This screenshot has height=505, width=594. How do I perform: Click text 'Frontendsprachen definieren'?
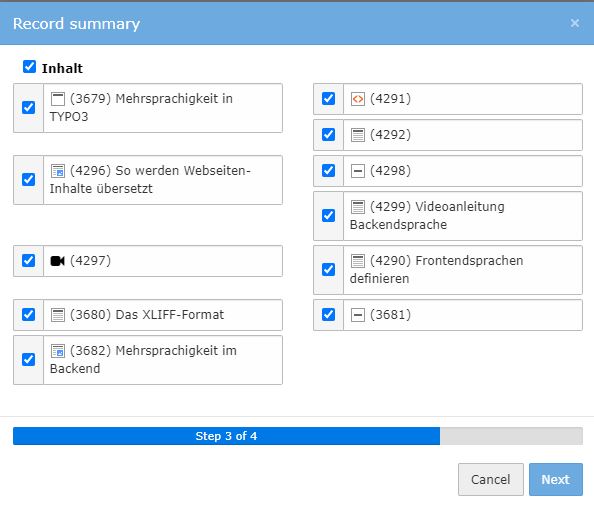tap(436, 270)
